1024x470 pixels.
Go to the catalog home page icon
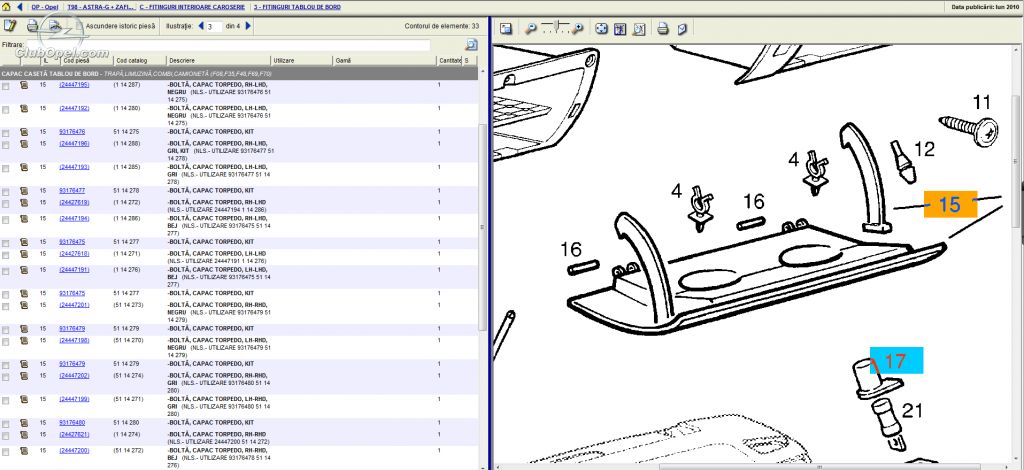click(7, 7)
